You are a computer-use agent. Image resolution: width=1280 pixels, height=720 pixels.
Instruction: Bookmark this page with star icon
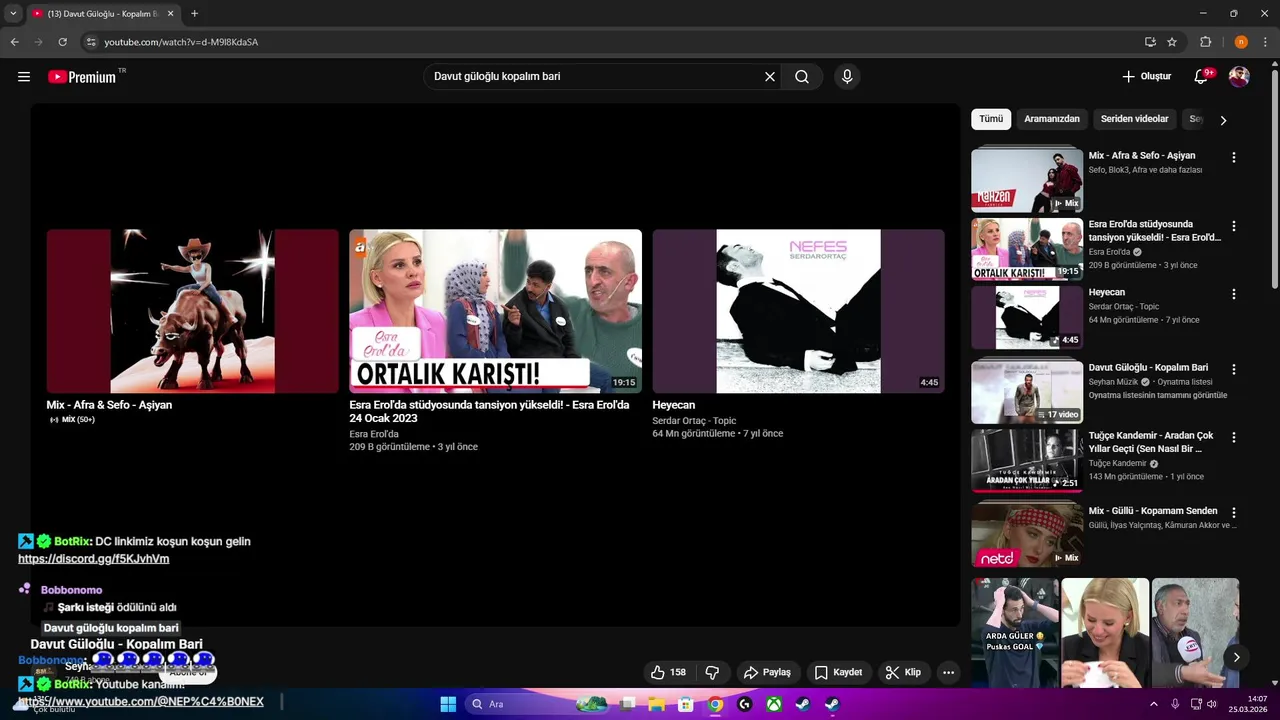1172,42
